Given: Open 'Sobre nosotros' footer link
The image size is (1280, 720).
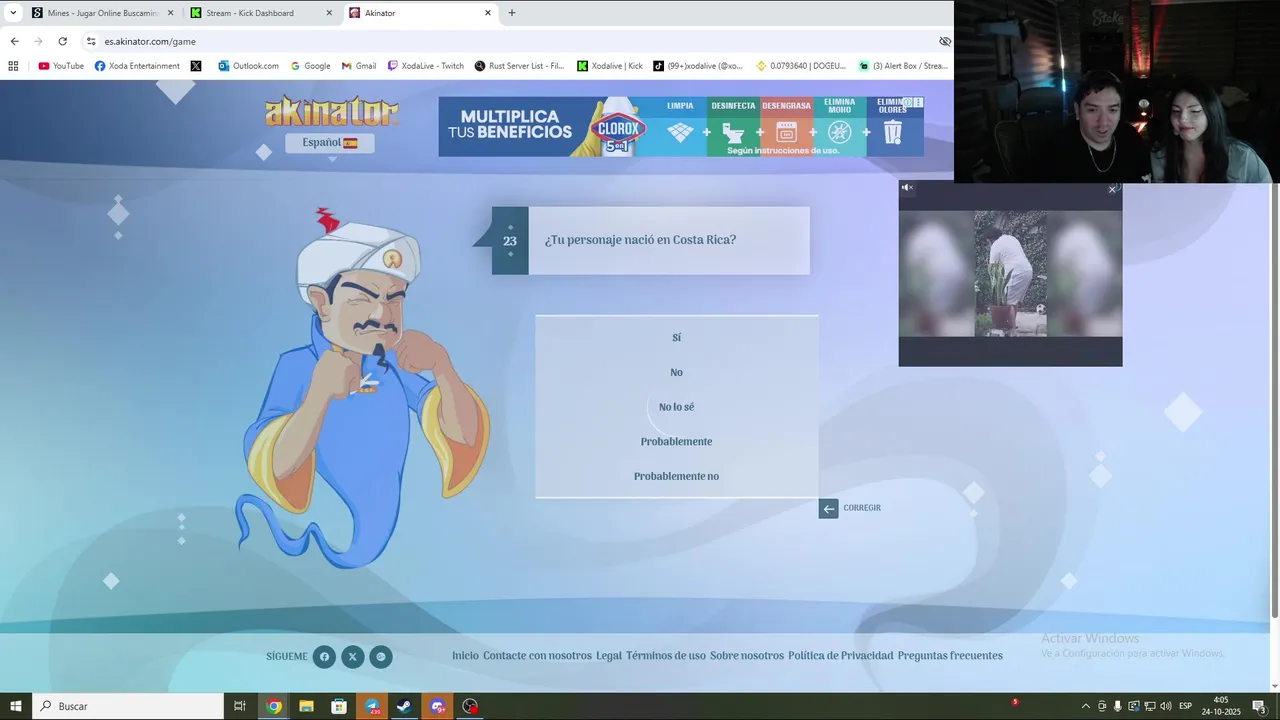Looking at the screenshot, I should pos(747,656).
